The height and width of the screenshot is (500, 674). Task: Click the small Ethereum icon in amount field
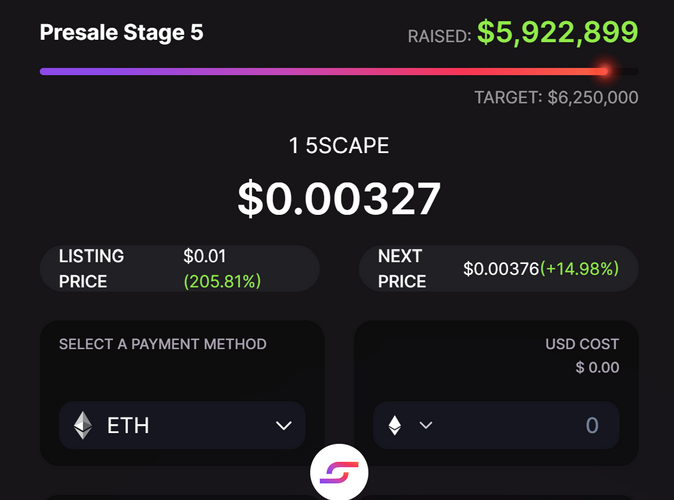[395, 426]
